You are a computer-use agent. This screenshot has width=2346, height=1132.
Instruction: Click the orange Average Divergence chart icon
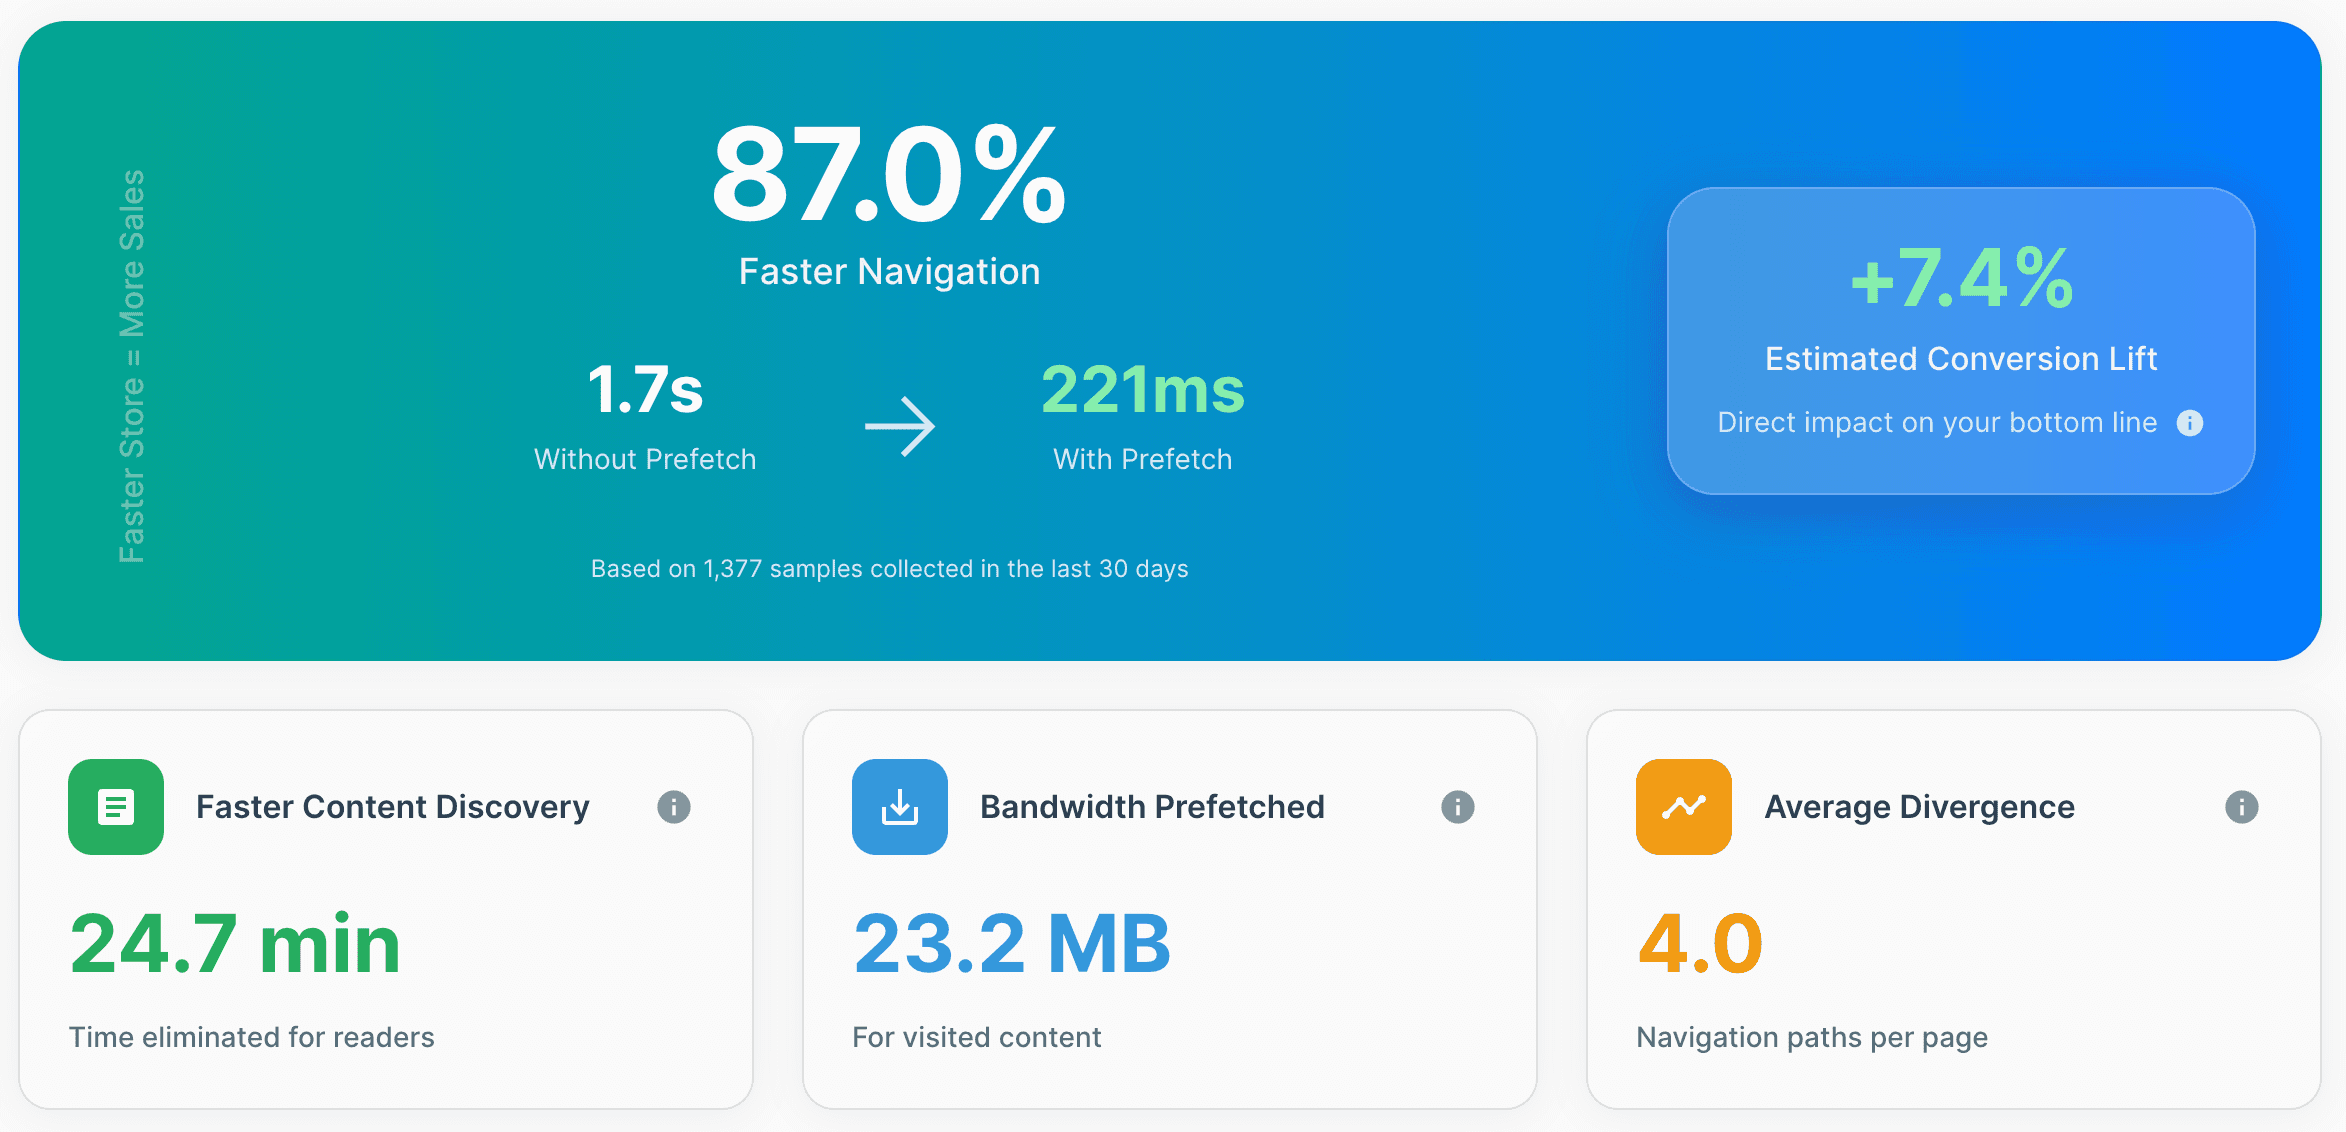(x=1683, y=807)
